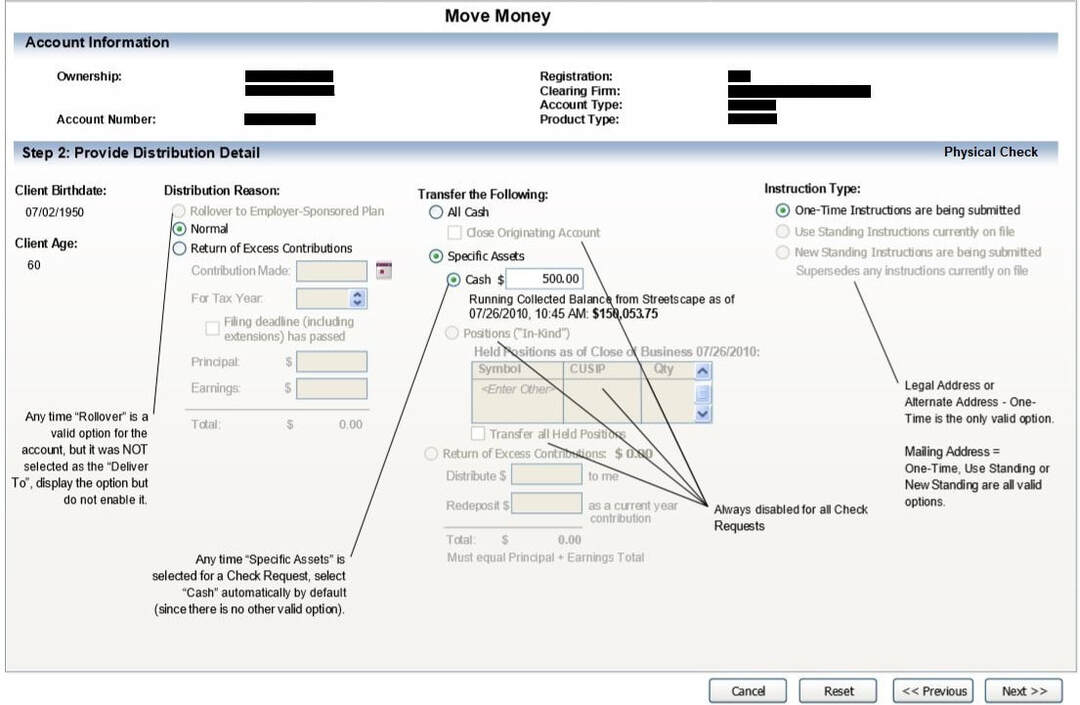Click the Cancel button
Screen dimensions: 1080x705
point(747,691)
